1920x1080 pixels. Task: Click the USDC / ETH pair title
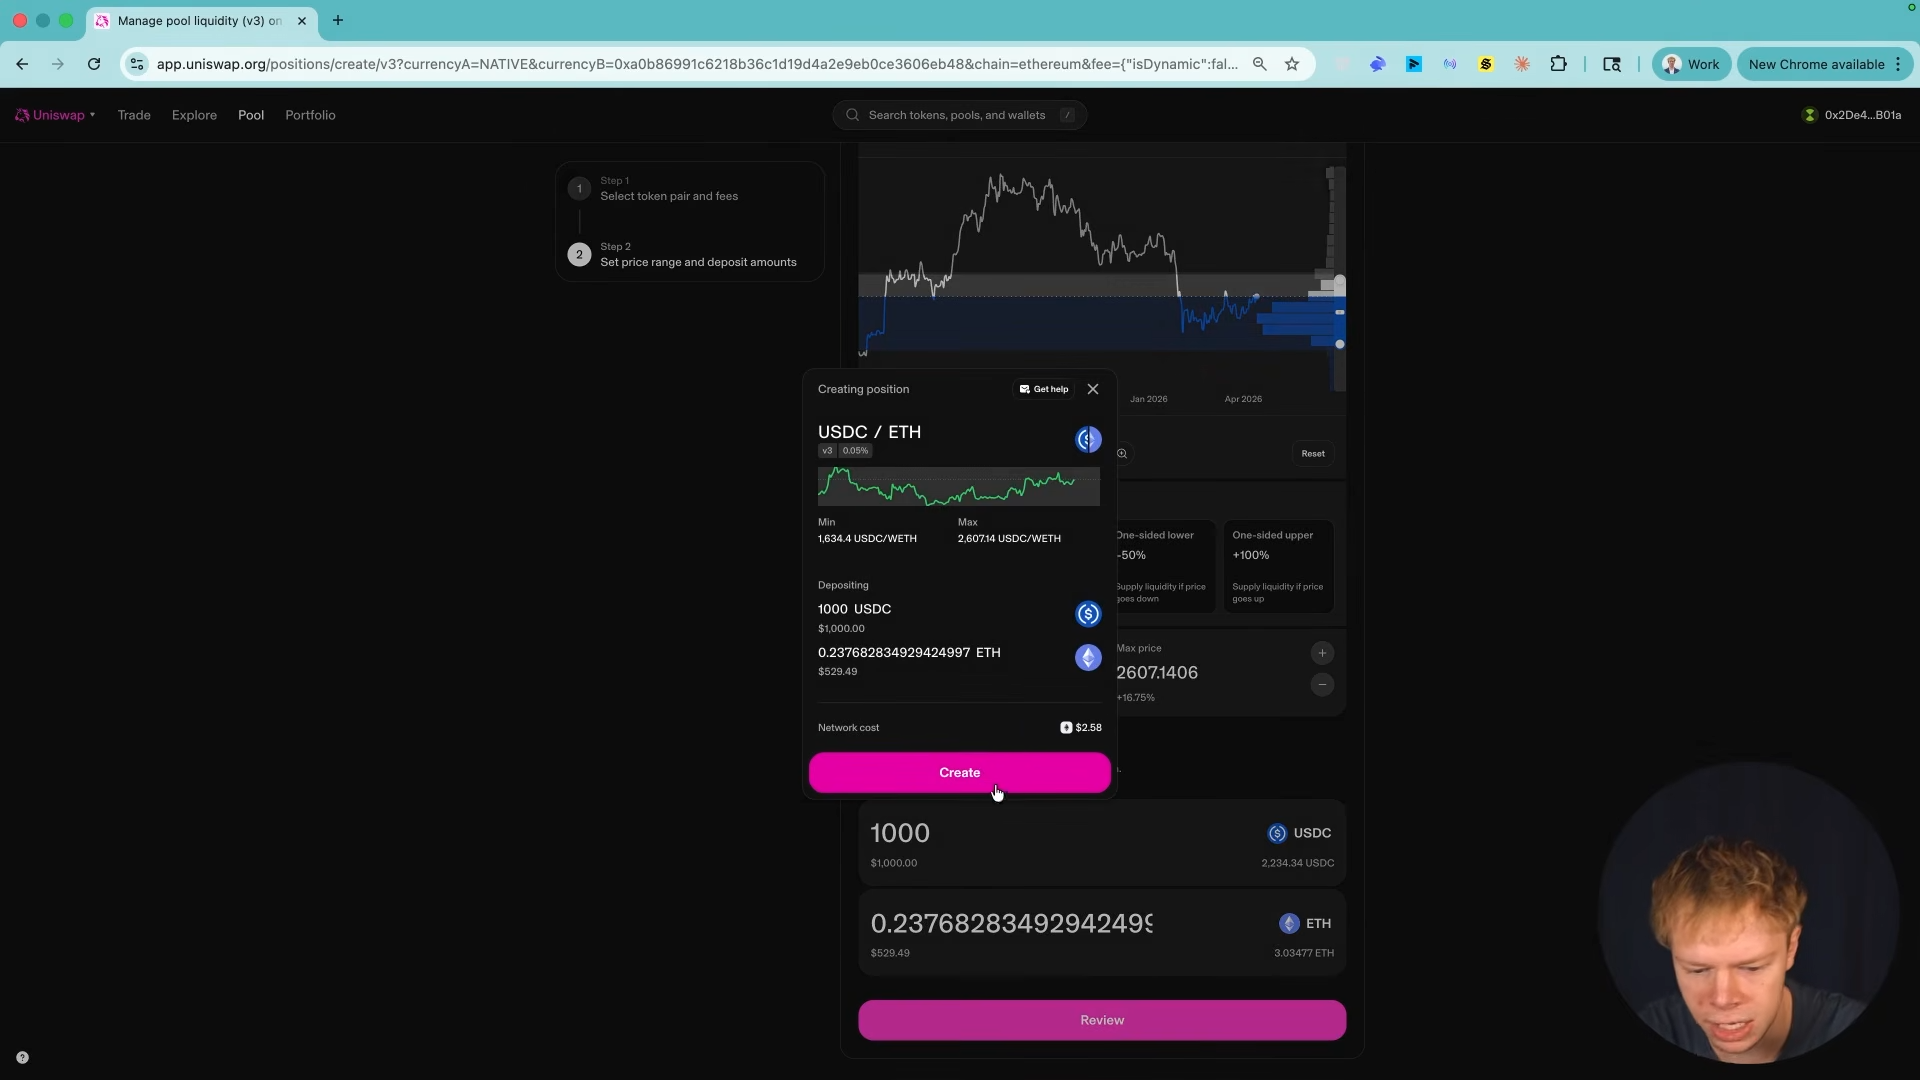click(x=869, y=432)
